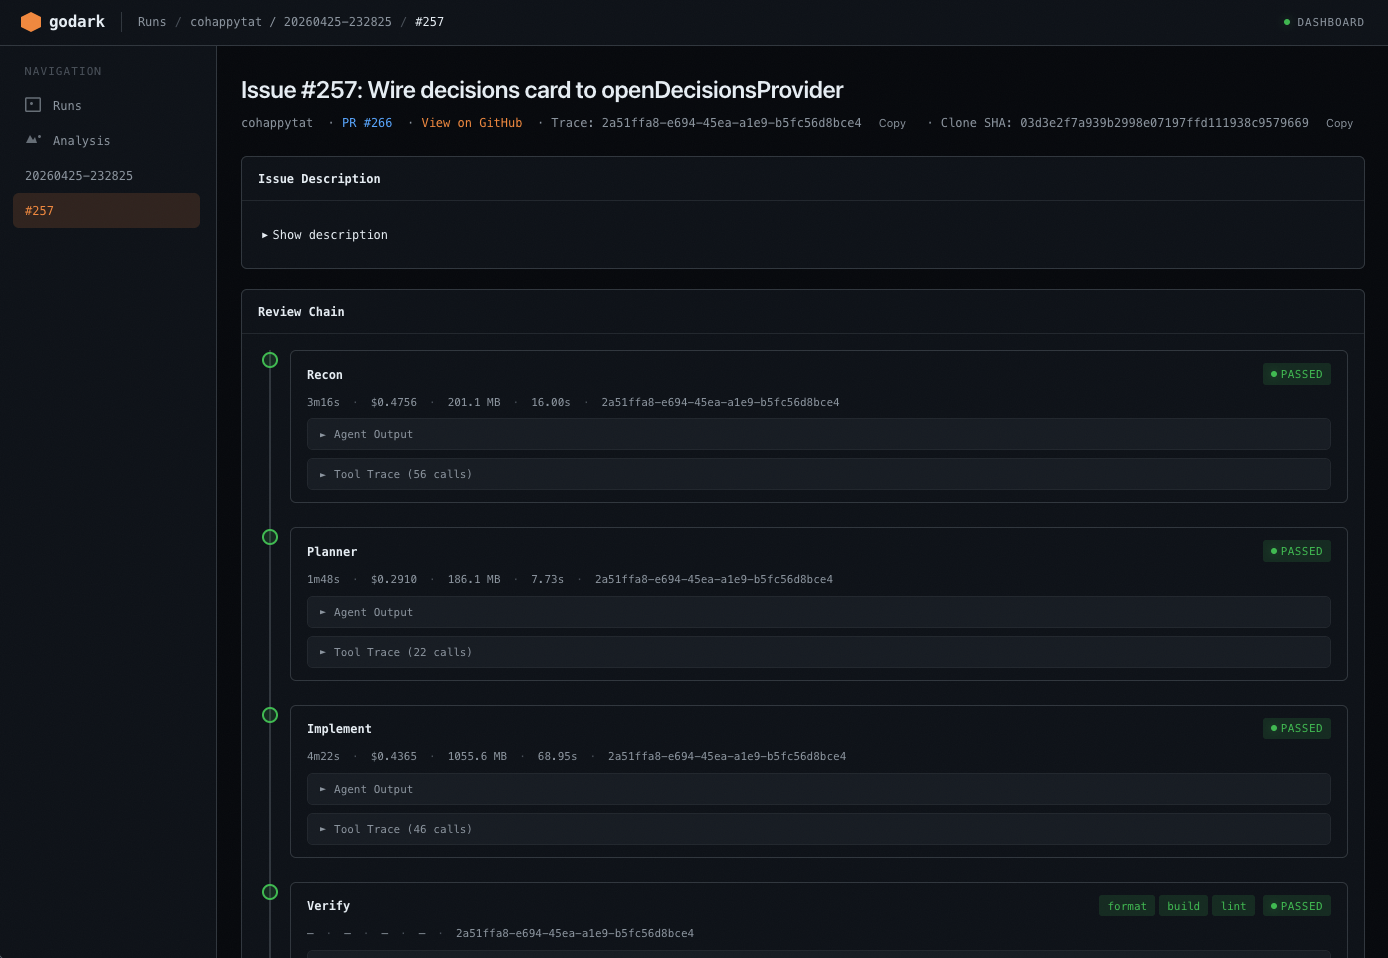Screen dimensions: 1388x958
Task: Open View on GitHub link
Action: [472, 123]
